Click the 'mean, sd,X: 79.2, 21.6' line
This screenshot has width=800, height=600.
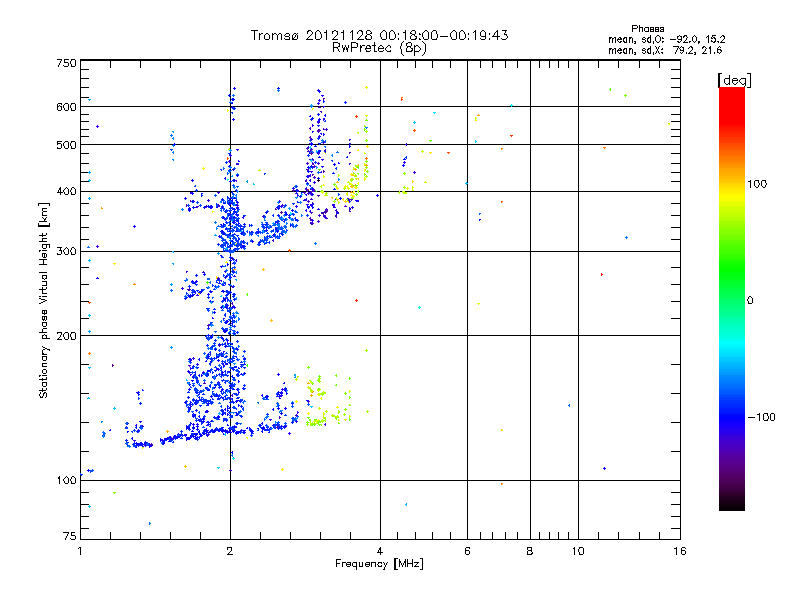665,50
